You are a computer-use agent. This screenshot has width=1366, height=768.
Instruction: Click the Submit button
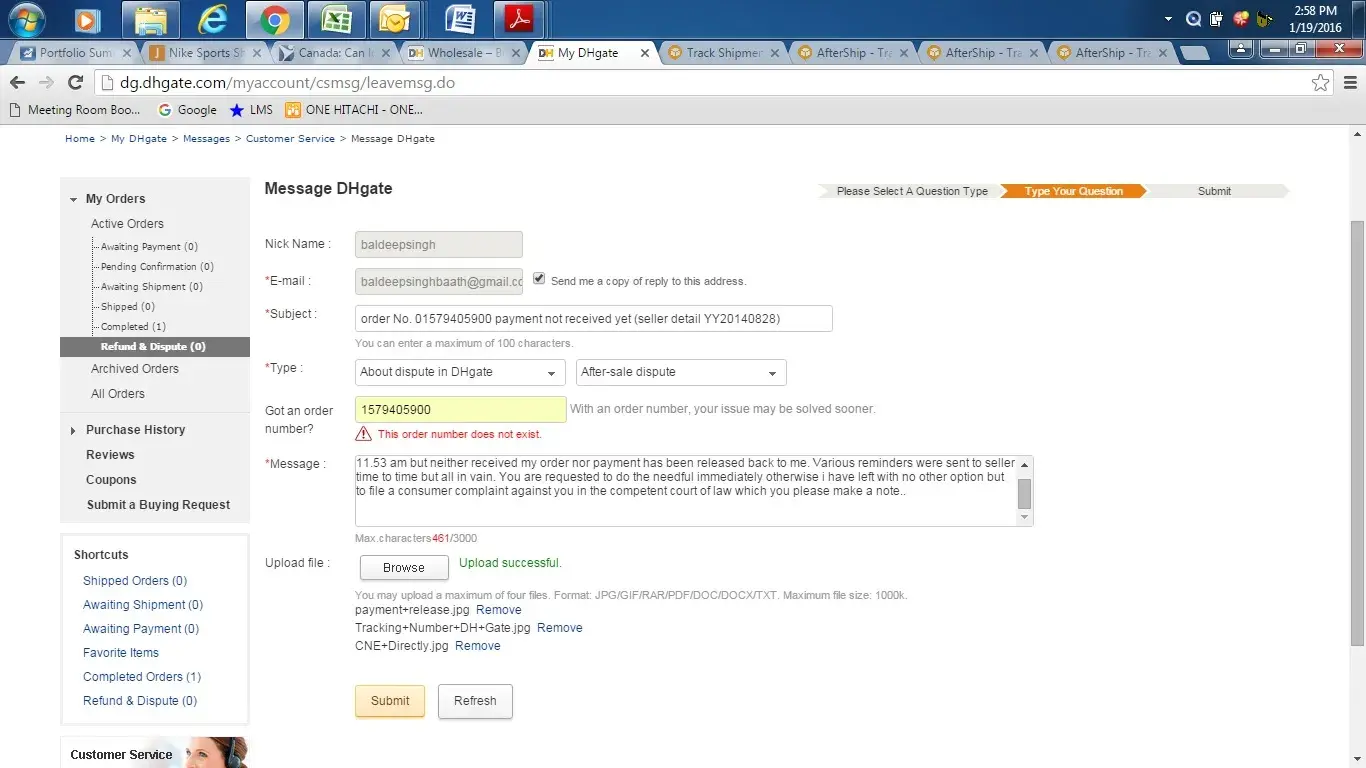tap(389, 701)
